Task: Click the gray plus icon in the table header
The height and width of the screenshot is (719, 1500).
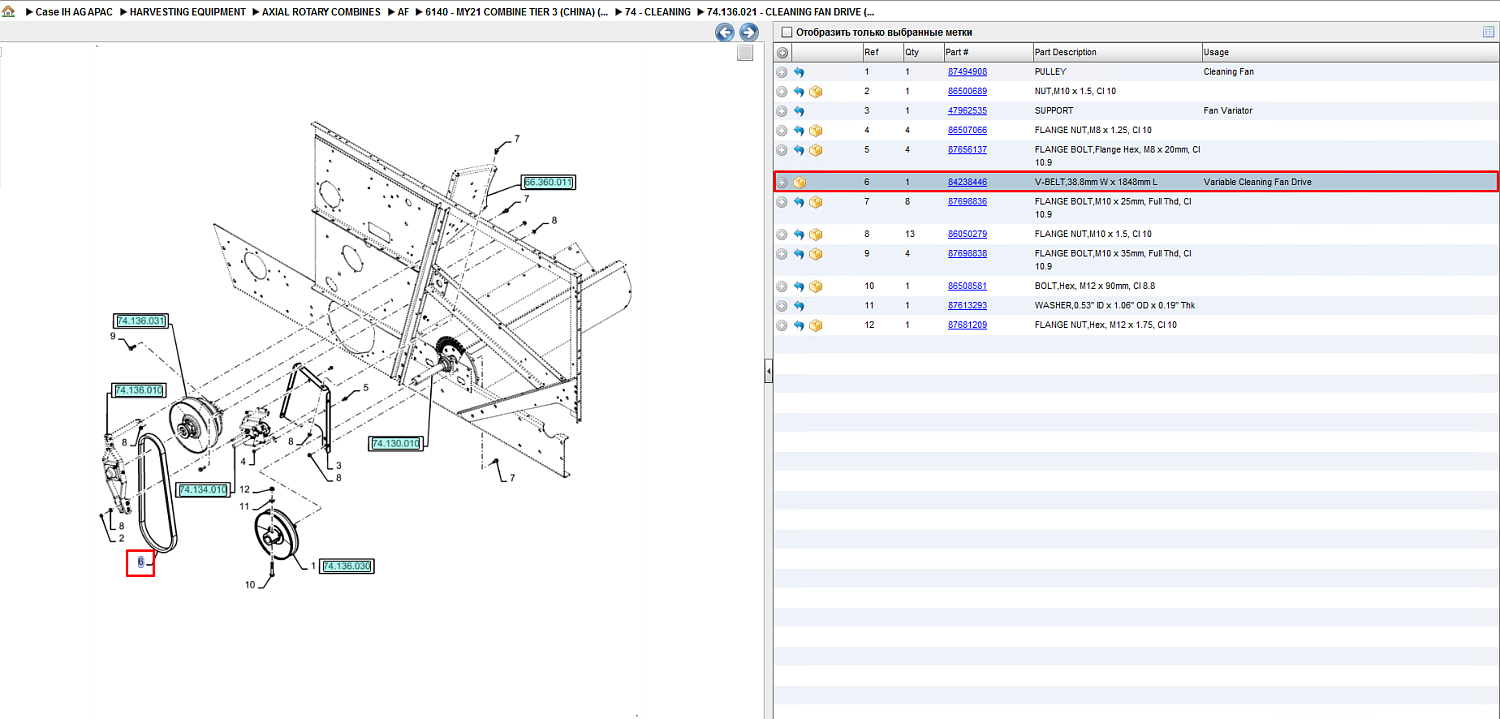Action: [782, 52]
